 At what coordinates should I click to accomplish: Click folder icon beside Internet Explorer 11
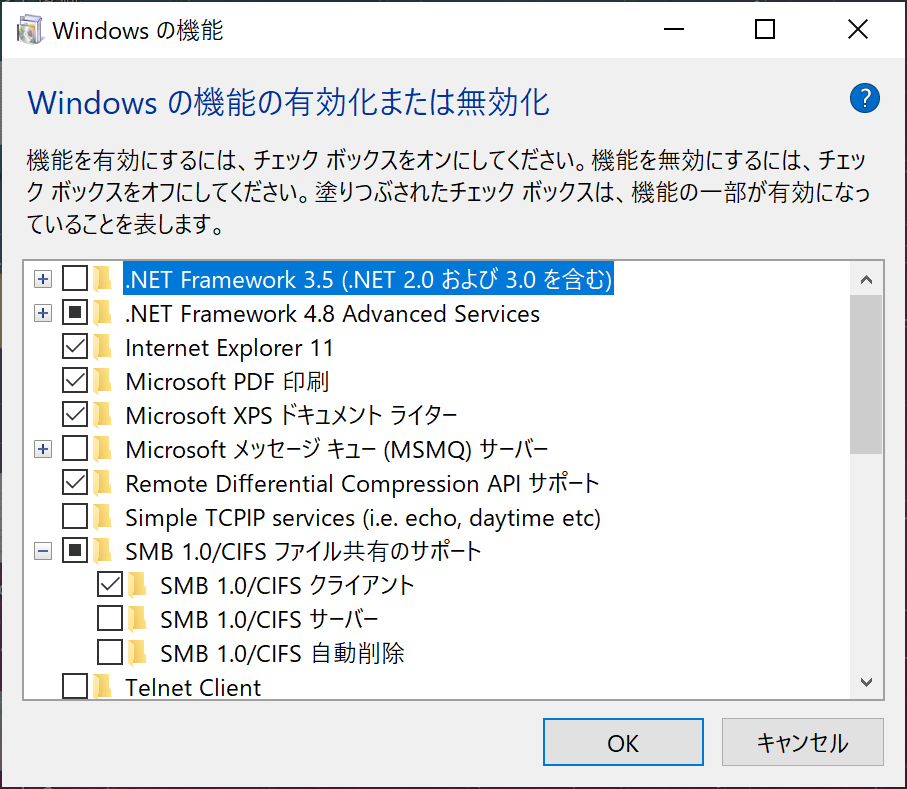tap(103, 347)
